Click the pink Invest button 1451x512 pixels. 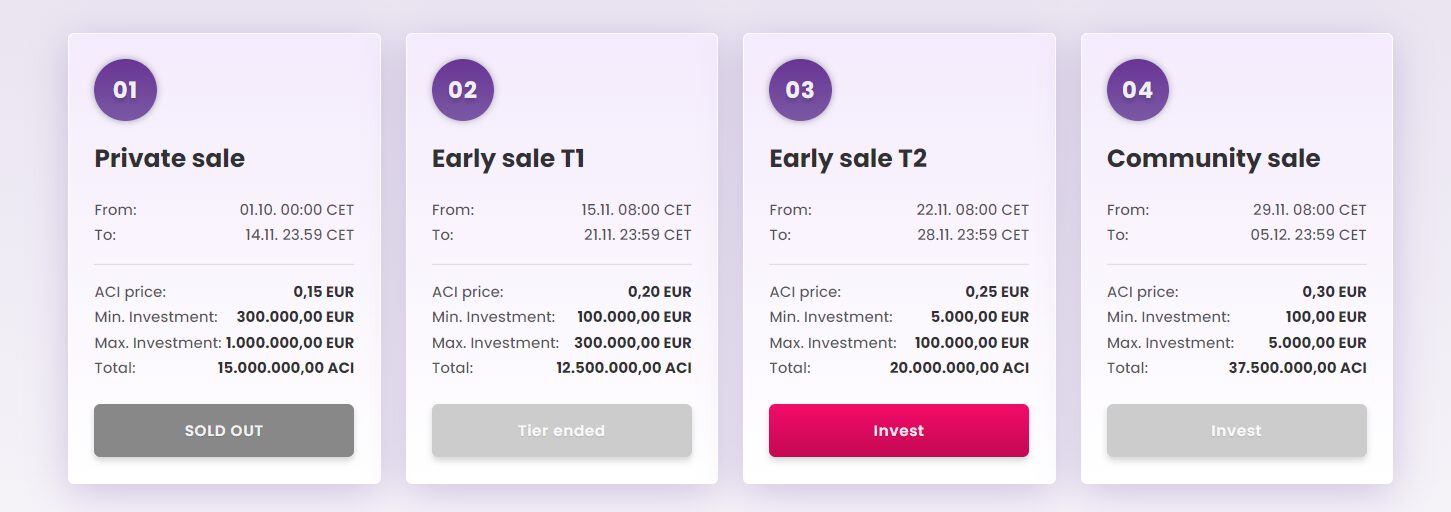(x=899, y=430)
